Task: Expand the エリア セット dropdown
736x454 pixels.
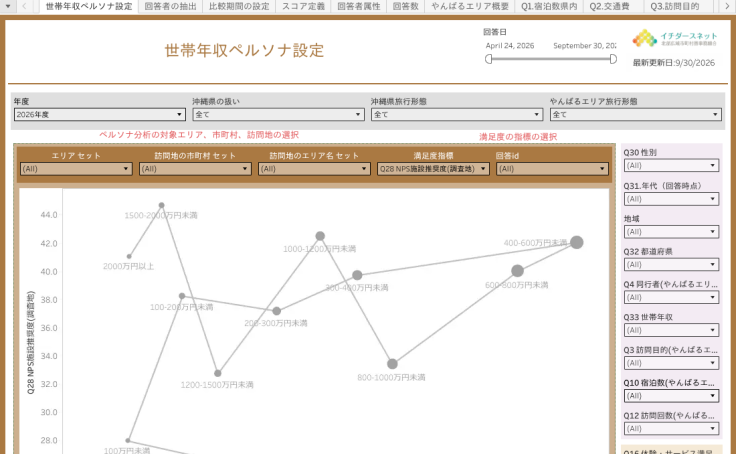Action: click(x=76, y=169)
